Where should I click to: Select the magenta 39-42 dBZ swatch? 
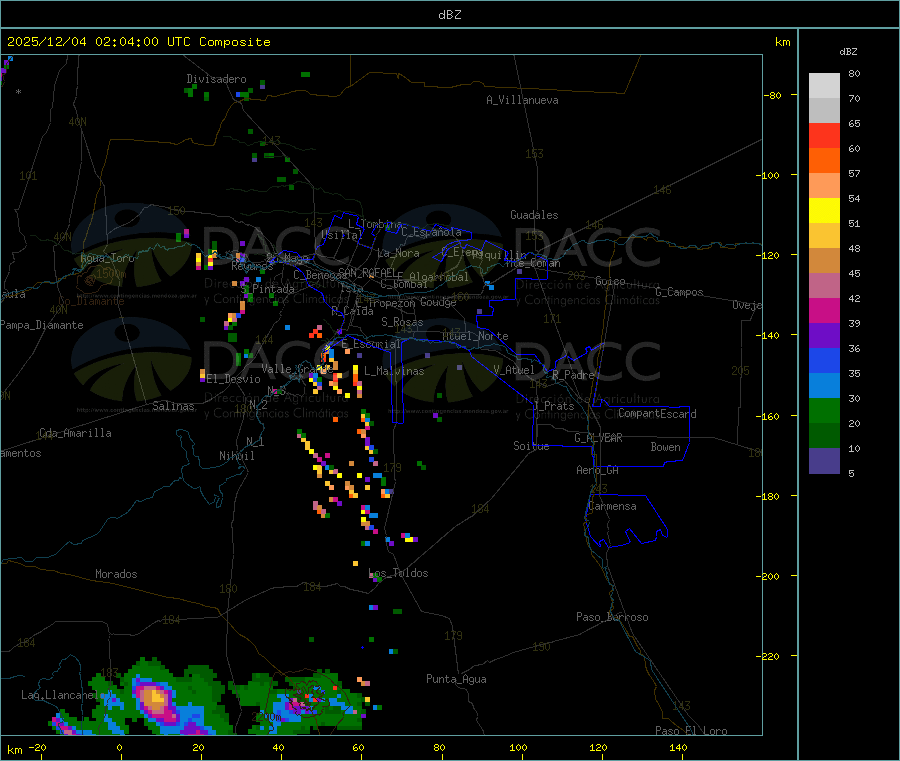(824, 310)
